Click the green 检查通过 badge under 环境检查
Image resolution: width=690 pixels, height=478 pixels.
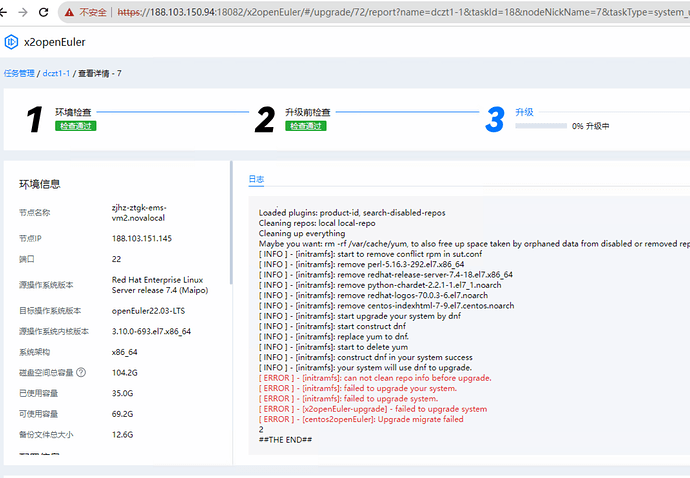pos(75,126)
